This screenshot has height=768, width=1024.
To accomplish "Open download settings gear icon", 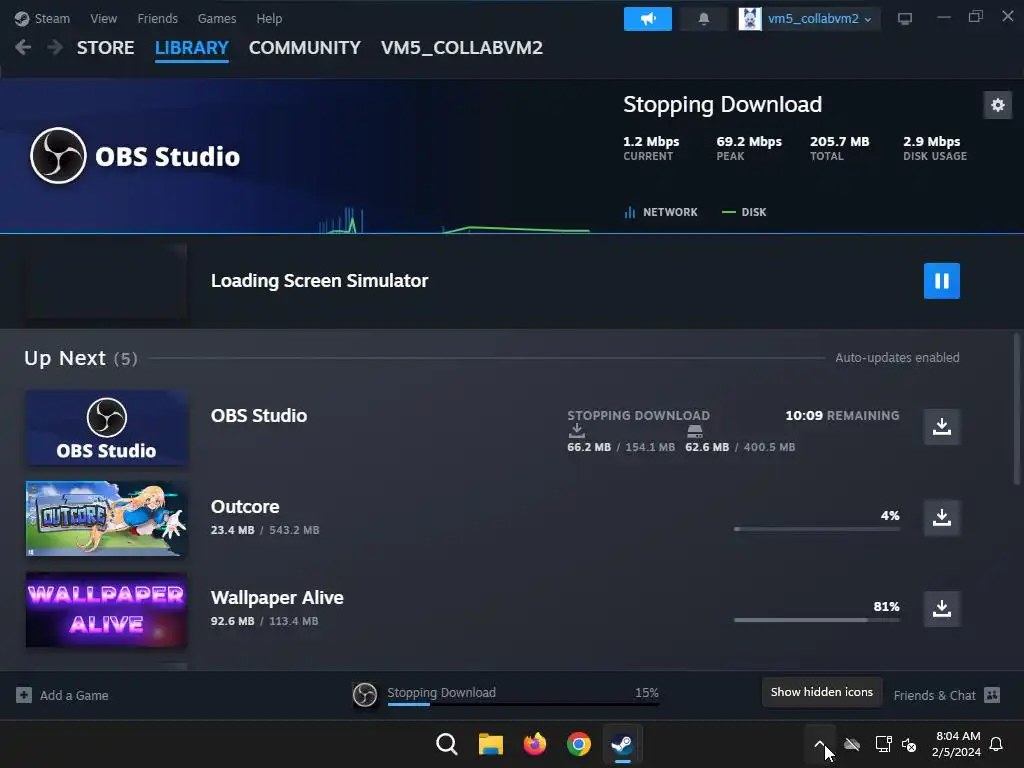I will point(997,105).
